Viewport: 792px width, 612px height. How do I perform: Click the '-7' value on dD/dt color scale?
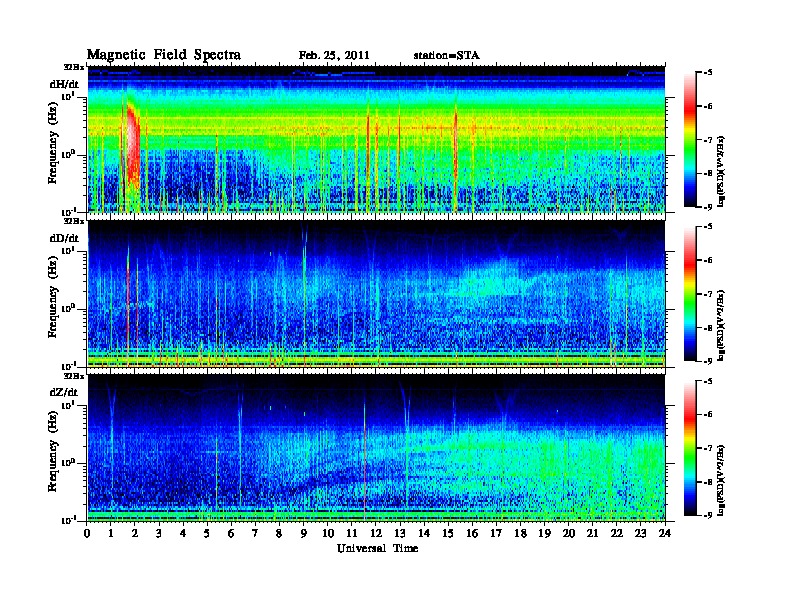(708, 294)
